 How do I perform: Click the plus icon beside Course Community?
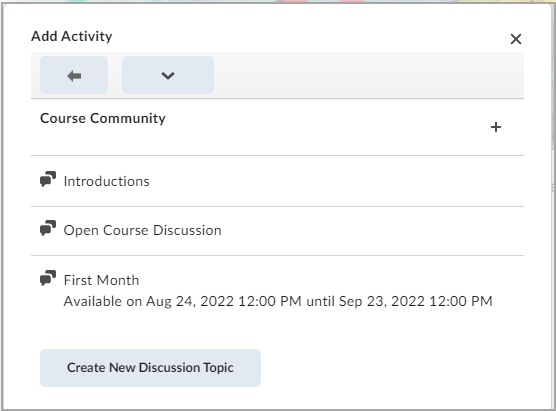point(496,127)
